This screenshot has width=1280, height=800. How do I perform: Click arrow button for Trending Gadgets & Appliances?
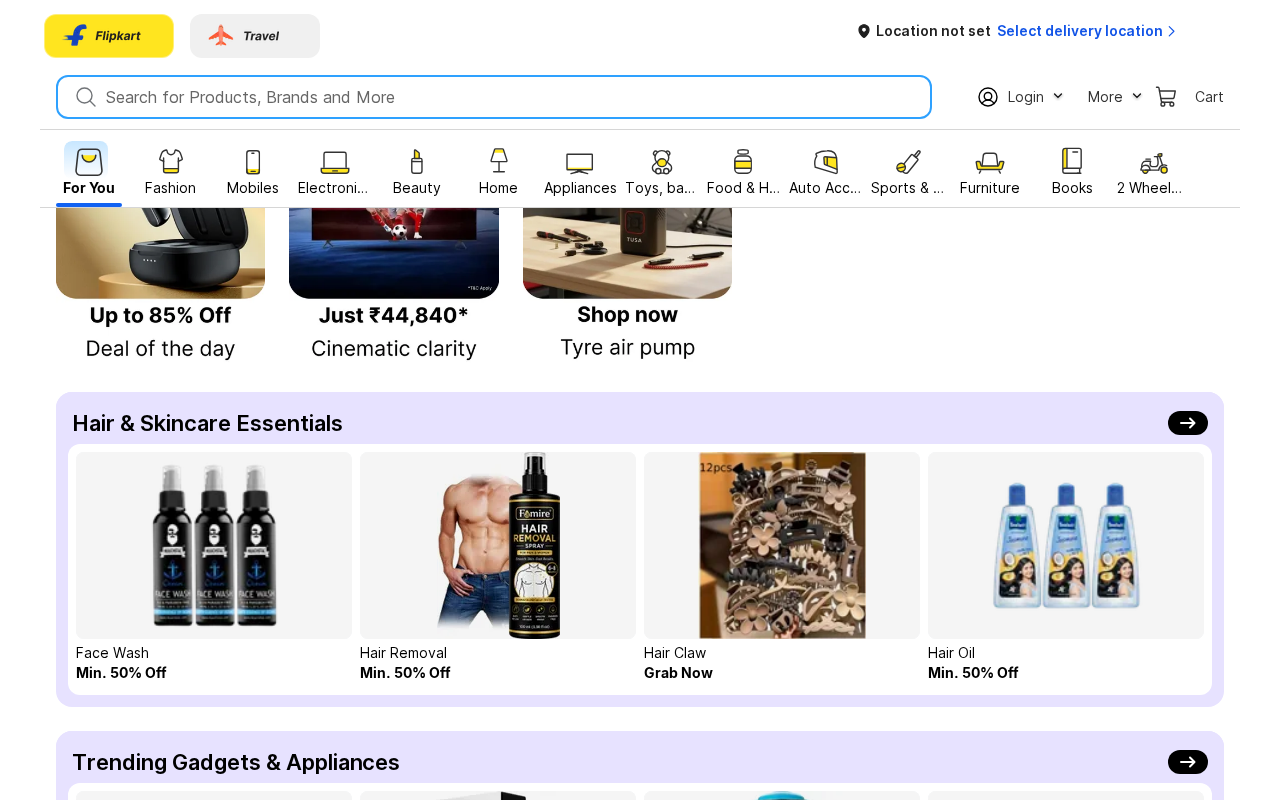click(1188, 762)
